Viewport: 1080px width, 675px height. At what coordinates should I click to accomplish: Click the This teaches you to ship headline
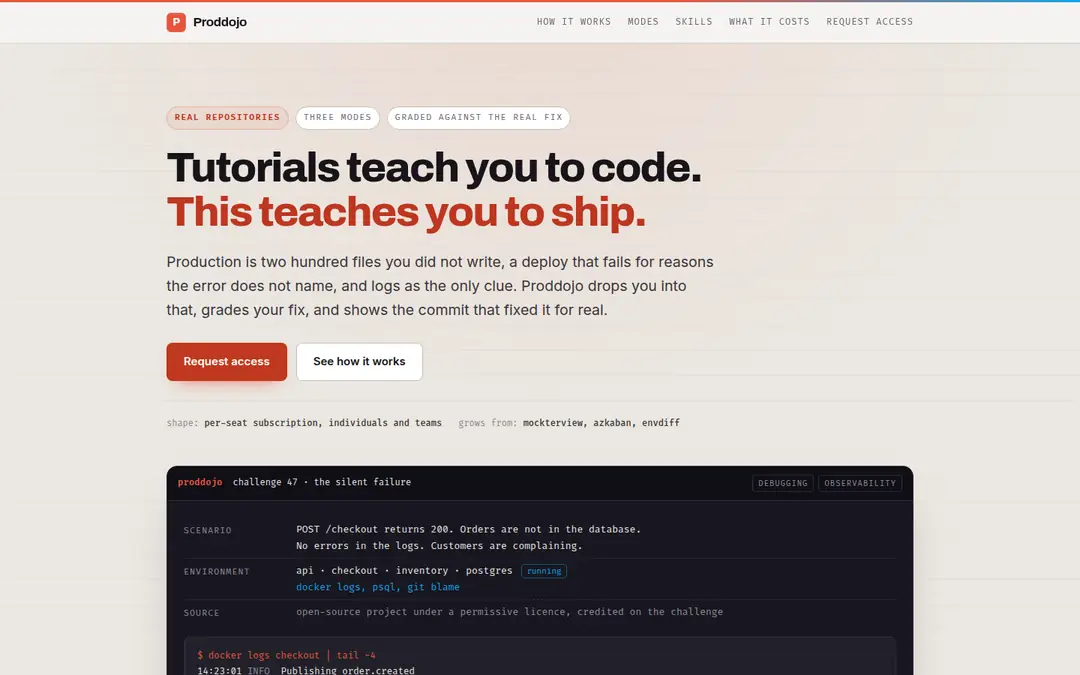(406, 211)
